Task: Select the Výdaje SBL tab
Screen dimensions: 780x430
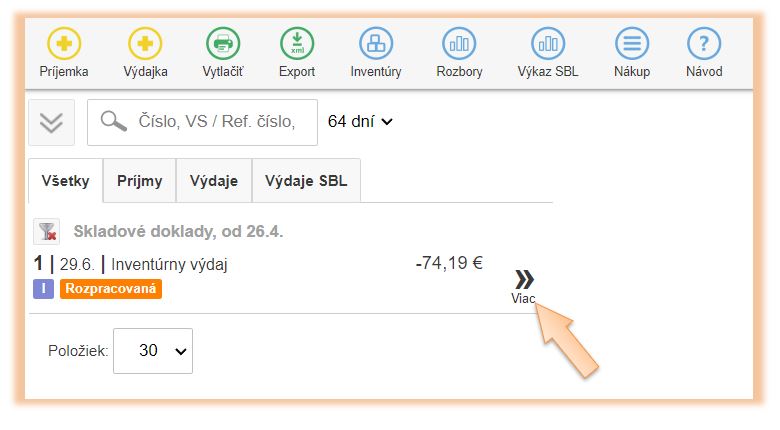Action: [306, 181]
